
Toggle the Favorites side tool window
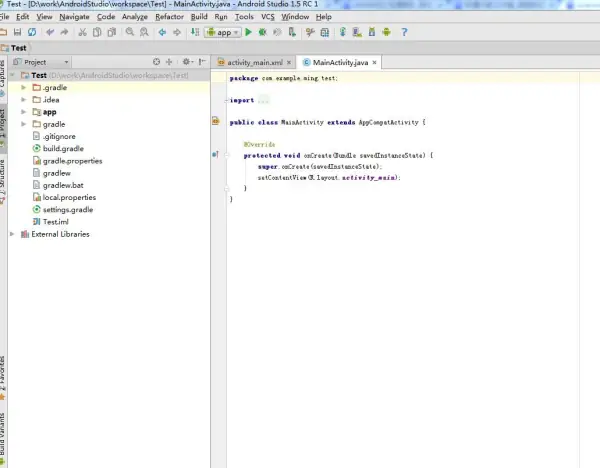click(x=3, y=378)
